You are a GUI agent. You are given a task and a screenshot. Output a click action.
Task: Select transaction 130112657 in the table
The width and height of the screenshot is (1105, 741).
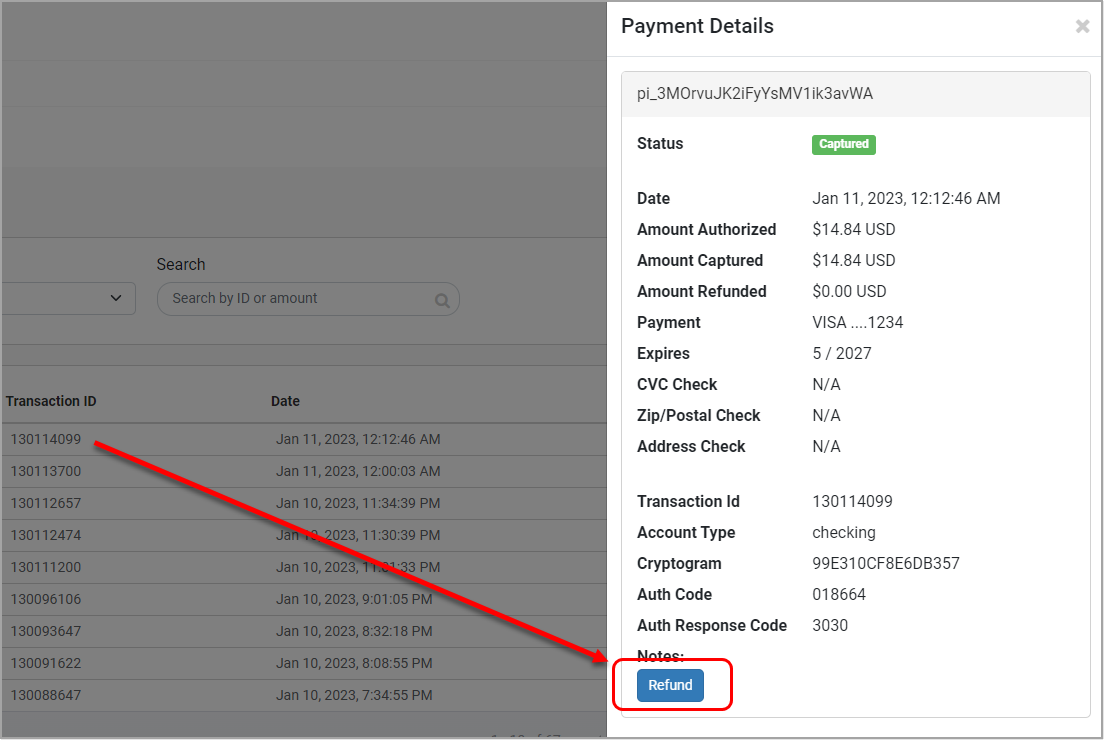(37, 502)
